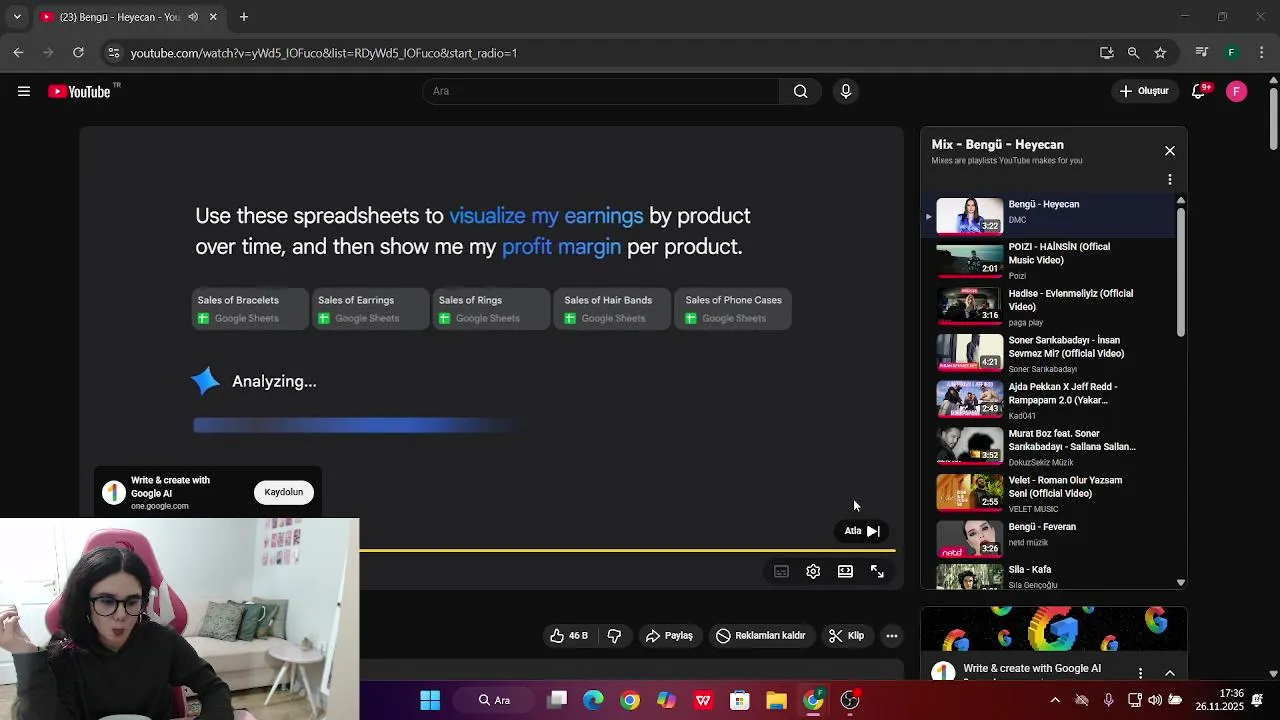Viewport: 1280px width, 720px height.
Task: Open more actions three-dot button under video
Action: (x=892, y=636)
